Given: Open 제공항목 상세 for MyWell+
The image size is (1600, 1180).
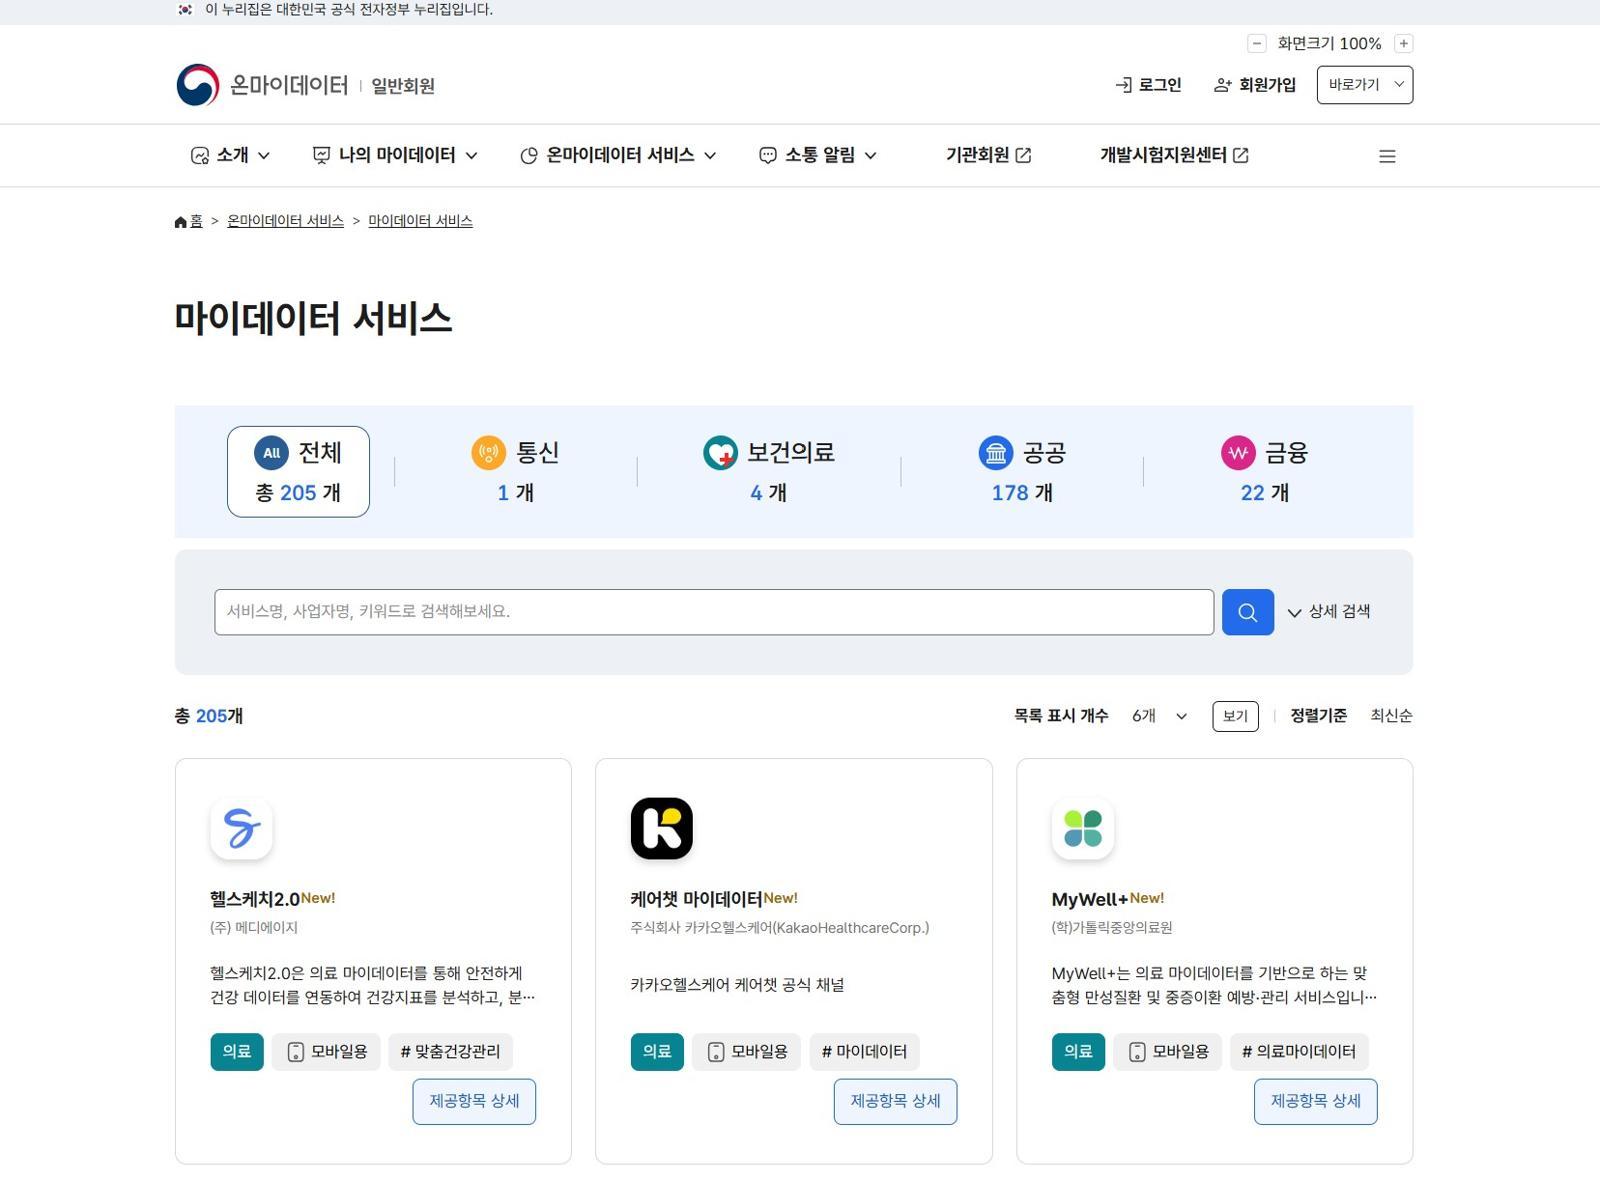Looking at the screenshot, I should tap(1316, 1101).
